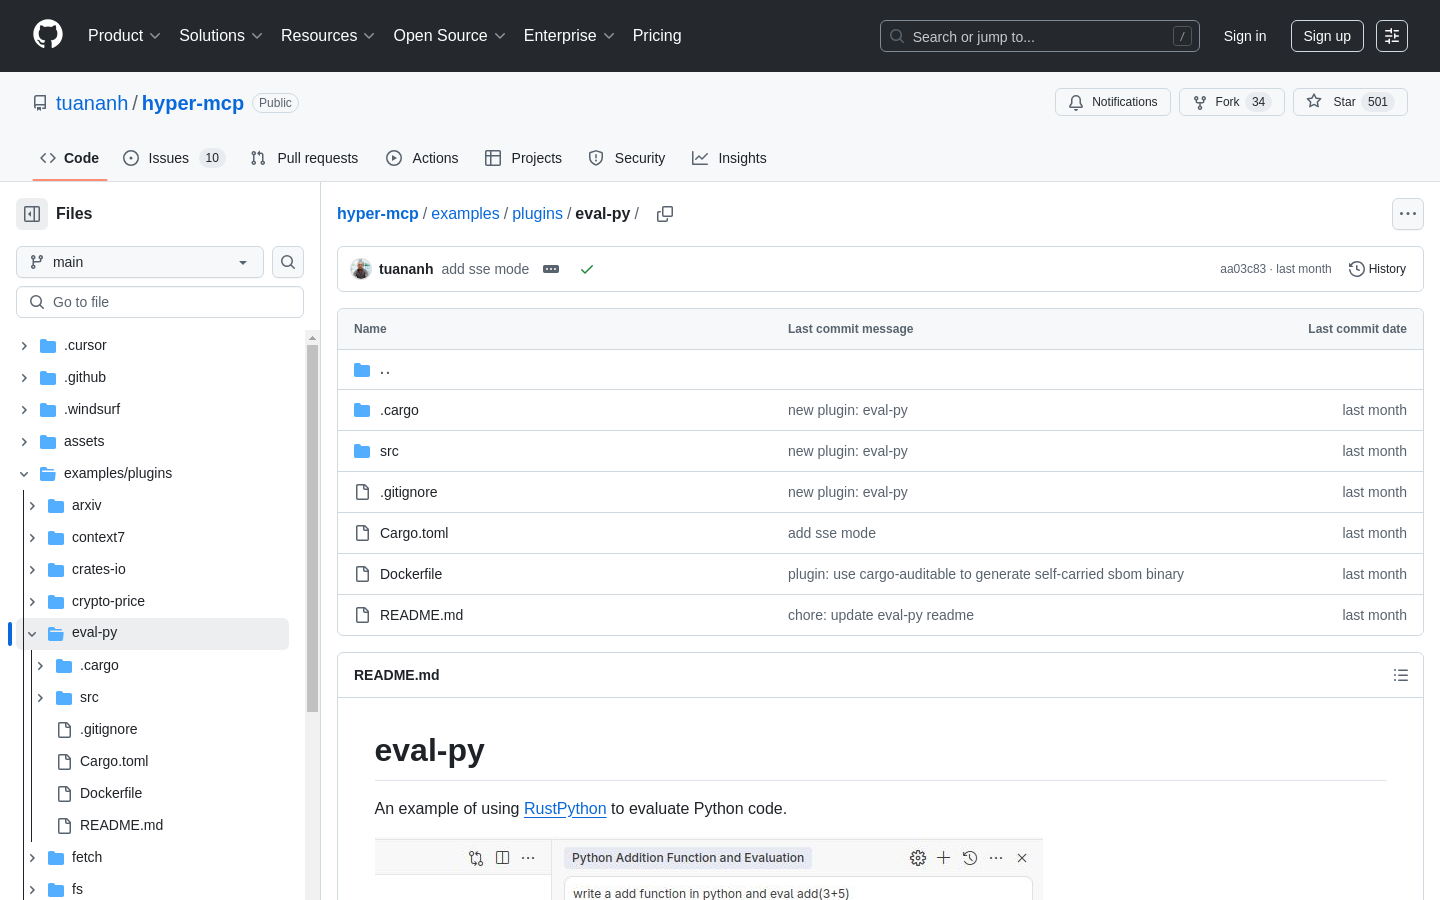Image resolution: width=1440 pixels, height=900 pixels.
Task: Select Cargo.toml in the sidebar tree
Action: pyautogui.click(x=114, y=762)
